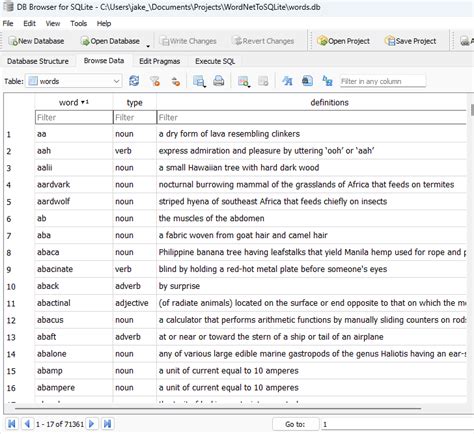Viewport: 474px width, 434px height.
Task: Go to last page of records
Action: [107, 424]
